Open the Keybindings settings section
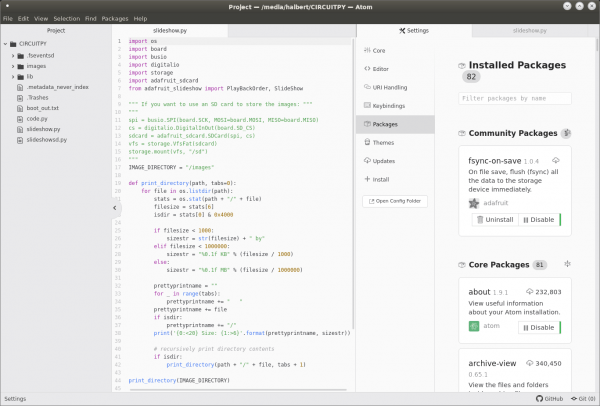The height and width of the screenshot is (406, 600). 388,106
